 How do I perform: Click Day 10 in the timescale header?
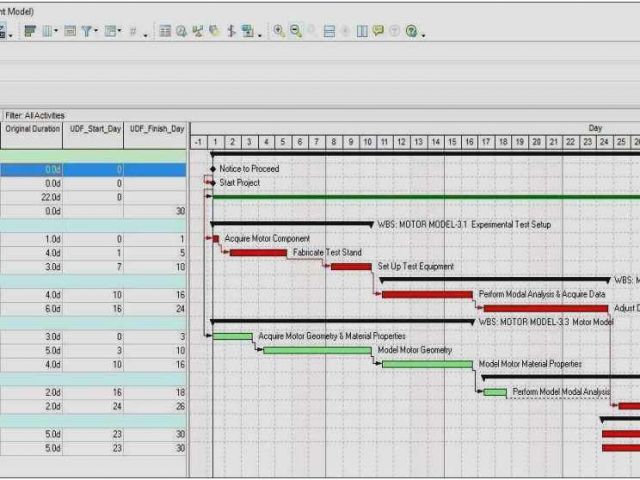(368, 142)
